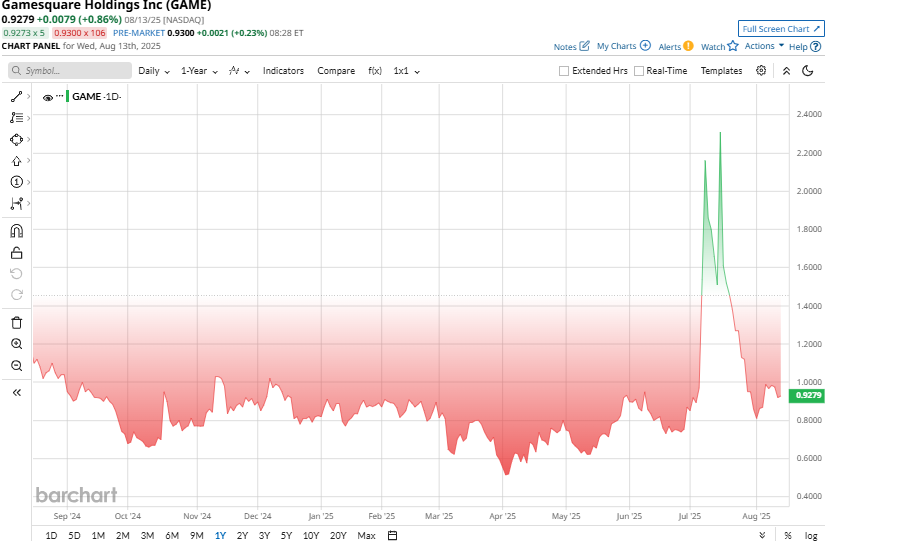Viewport: 919px width, 541px height.
Task: Select the 1M range
Action: coord(98,535)
